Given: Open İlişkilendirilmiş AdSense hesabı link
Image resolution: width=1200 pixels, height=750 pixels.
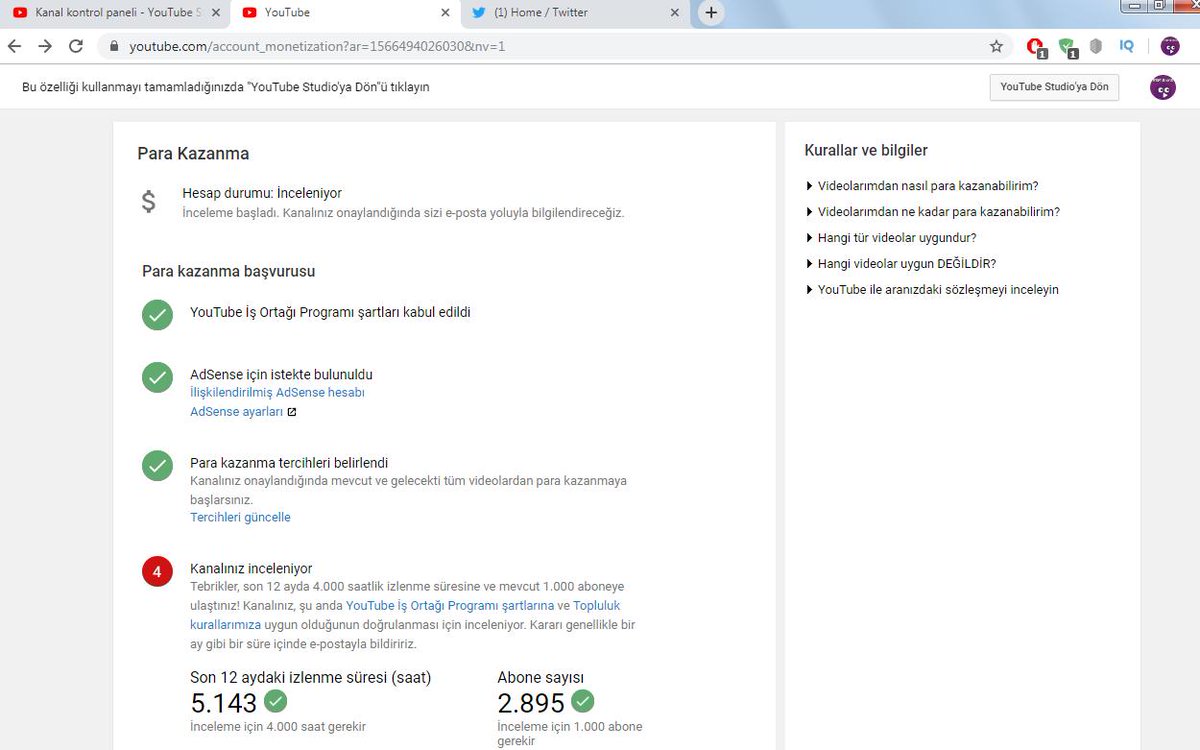Looking at the screenshot, I should [x=277, y=393].
